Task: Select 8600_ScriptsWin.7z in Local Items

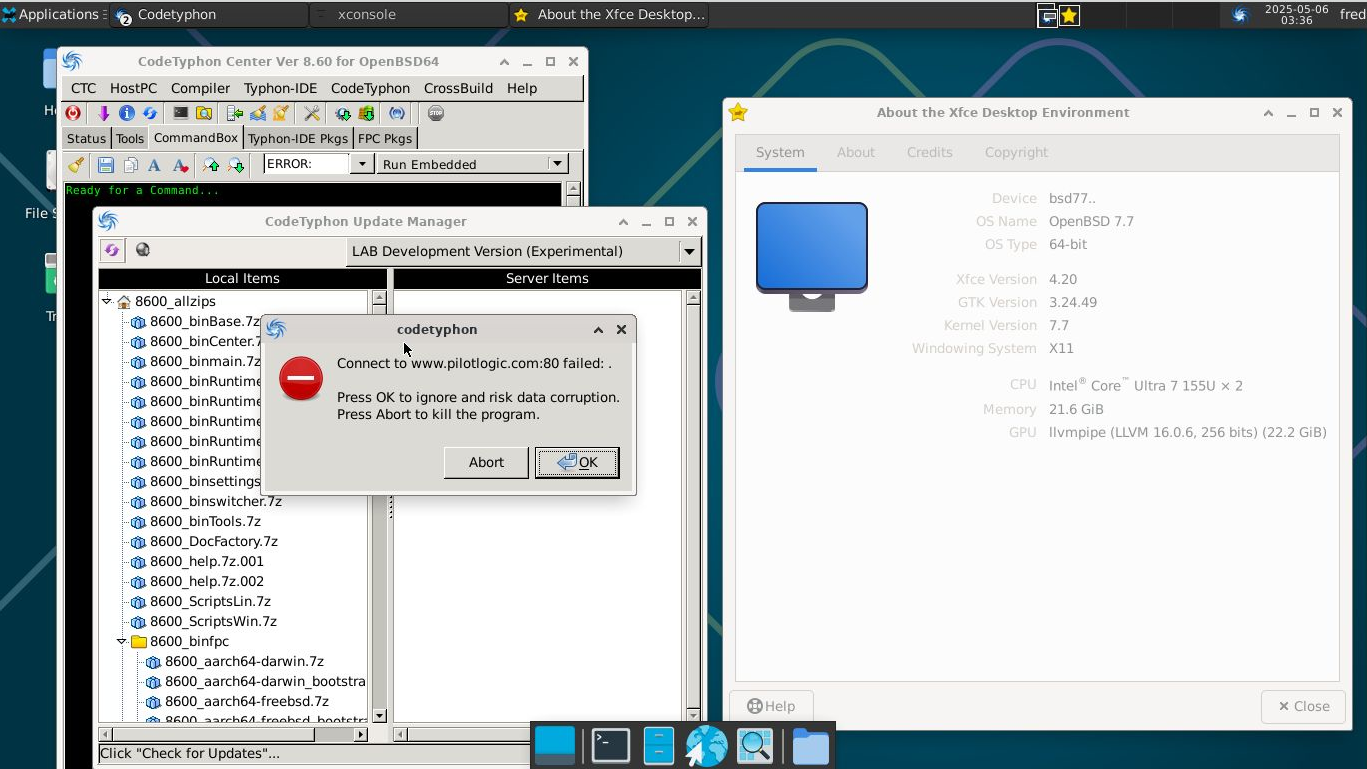Action: point(213,621)
